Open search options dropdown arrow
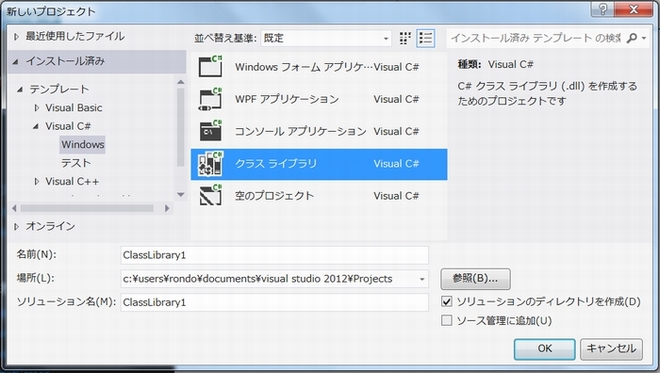660x373 pixels. point(644,38)
